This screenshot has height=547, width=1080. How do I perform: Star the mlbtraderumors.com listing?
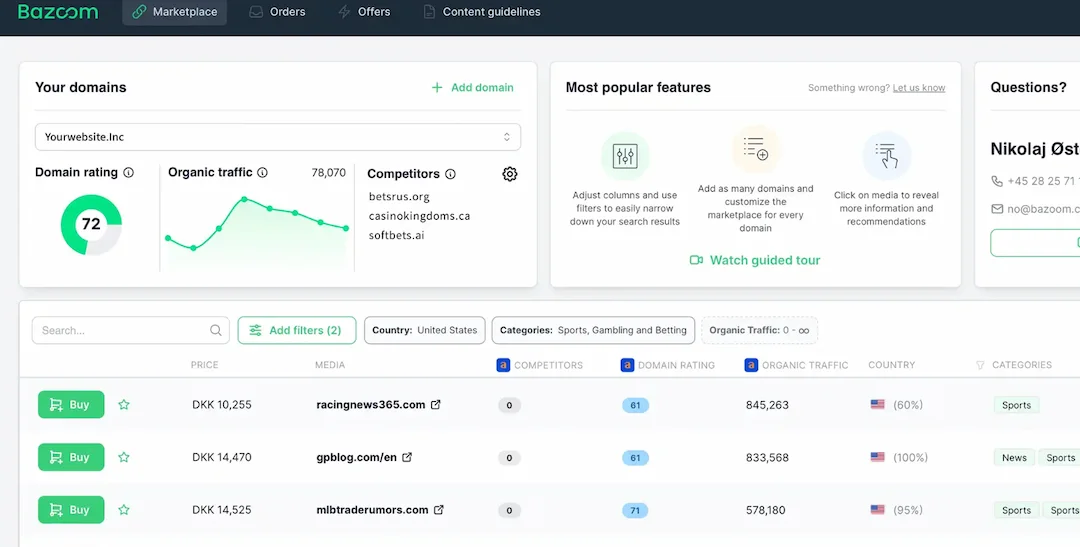124,510
